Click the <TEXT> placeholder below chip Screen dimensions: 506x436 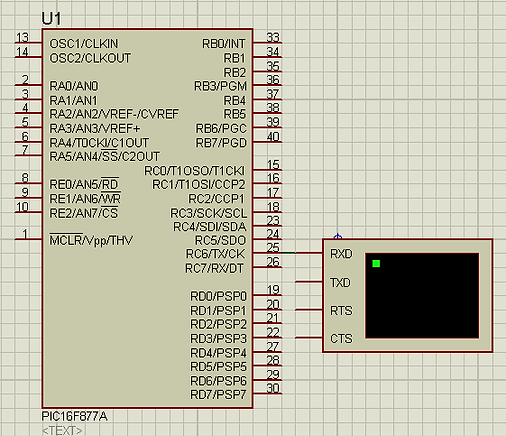(x=62, y=431)
